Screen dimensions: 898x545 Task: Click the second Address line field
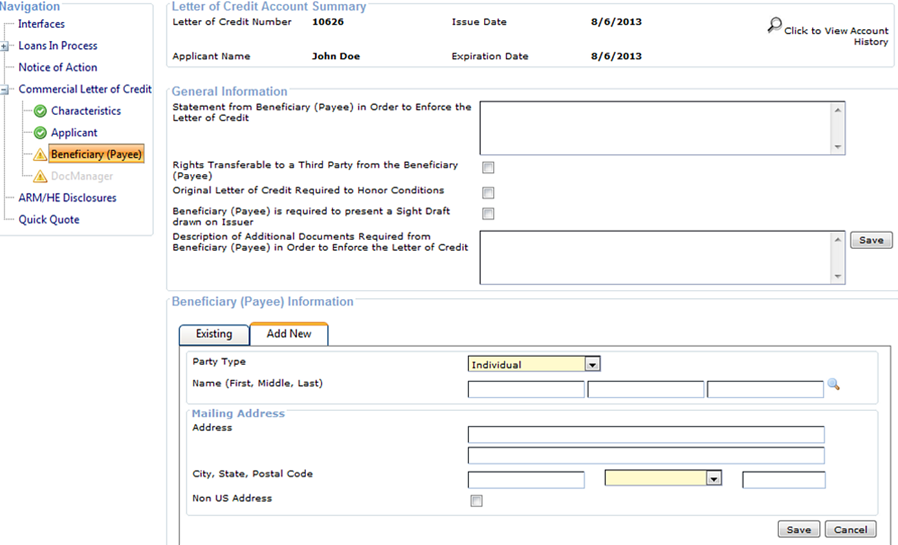click(646, 456)
